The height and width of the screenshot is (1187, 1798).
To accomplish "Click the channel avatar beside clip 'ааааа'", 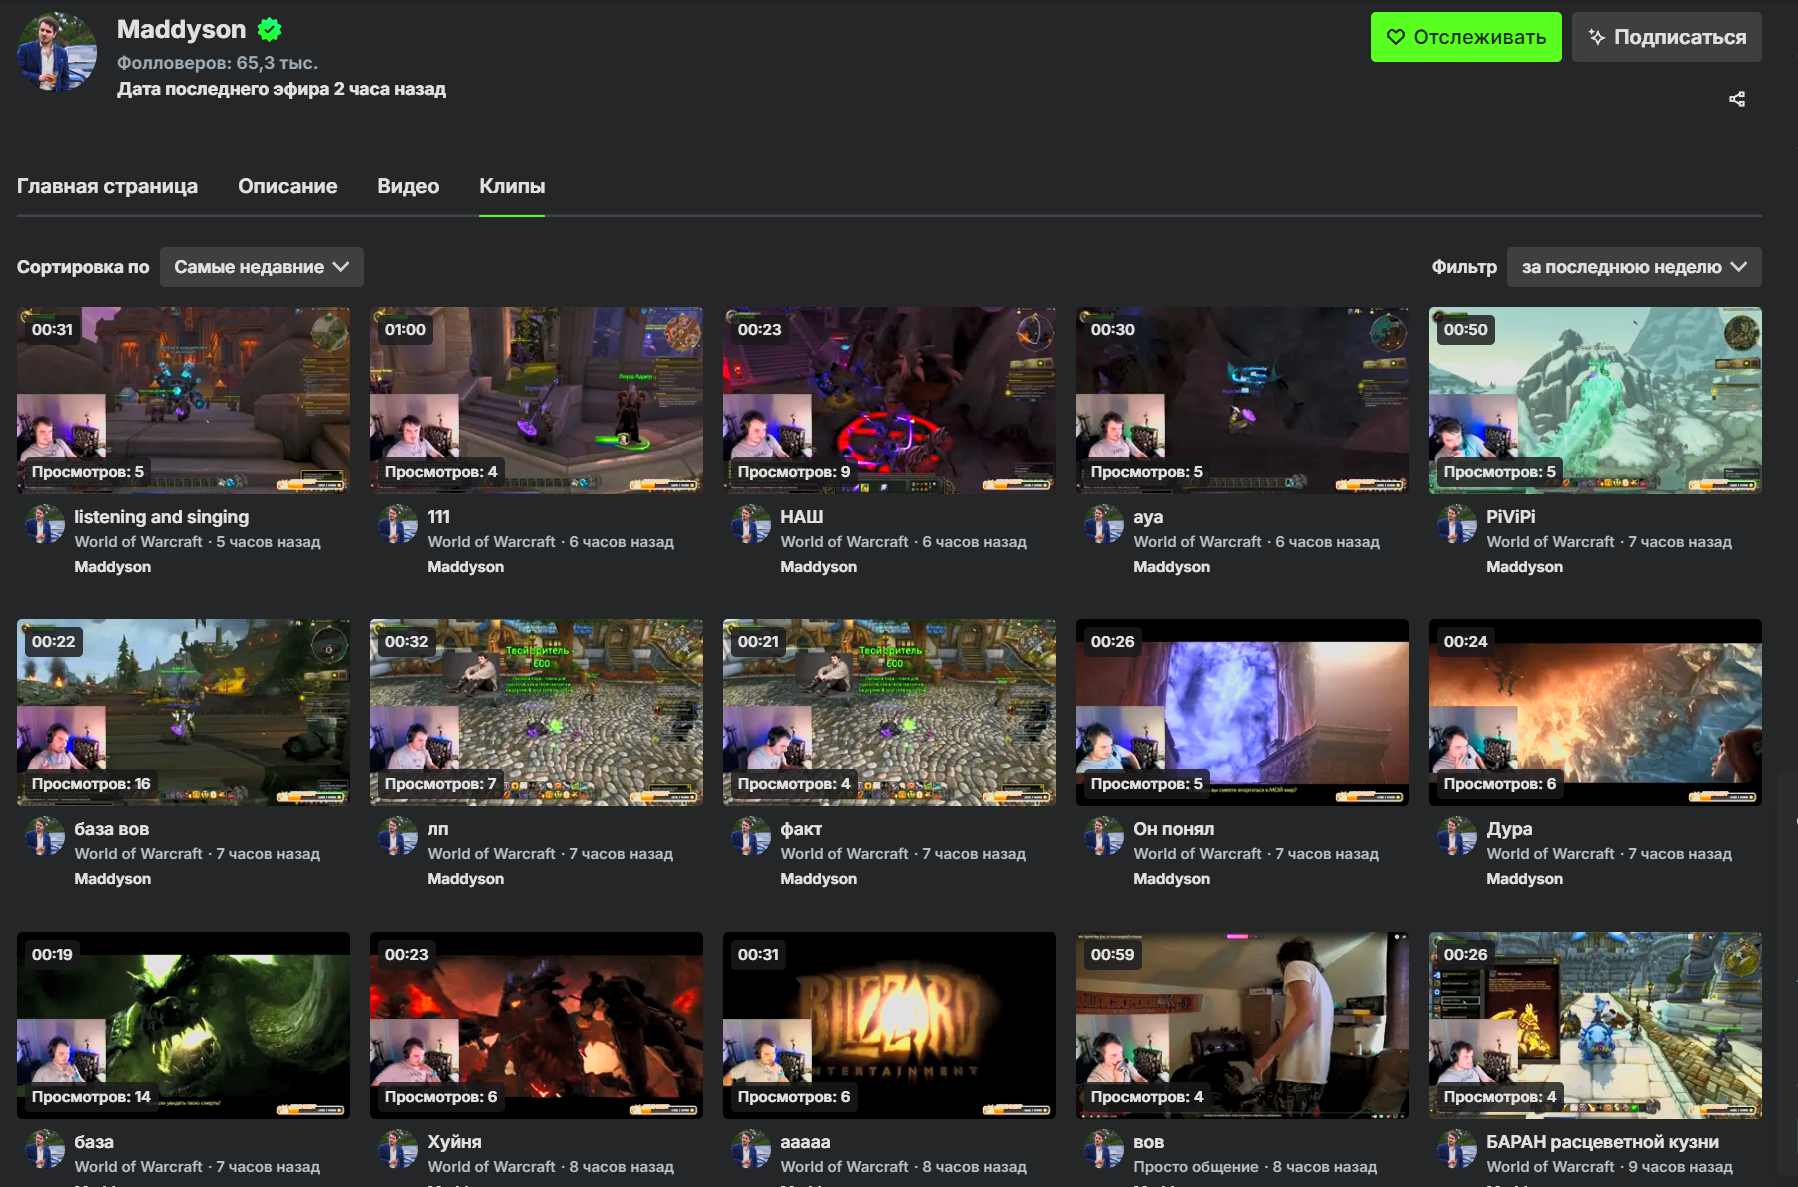I will coord(750,1149).
